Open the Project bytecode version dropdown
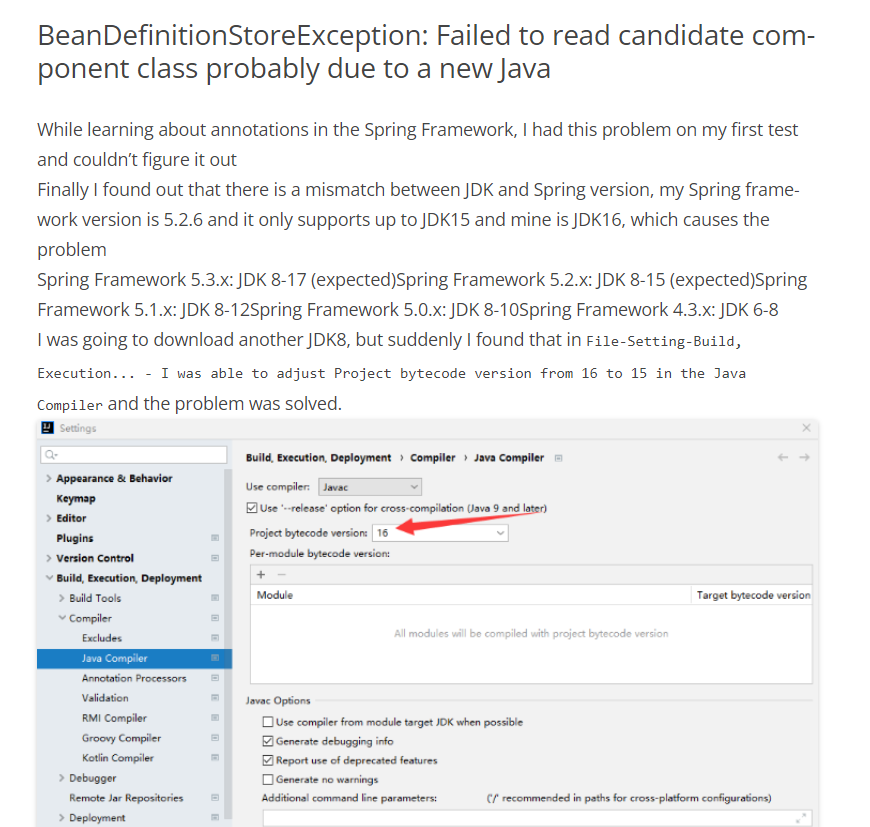This screenshot has height=827, width=870. click(500, 532)
